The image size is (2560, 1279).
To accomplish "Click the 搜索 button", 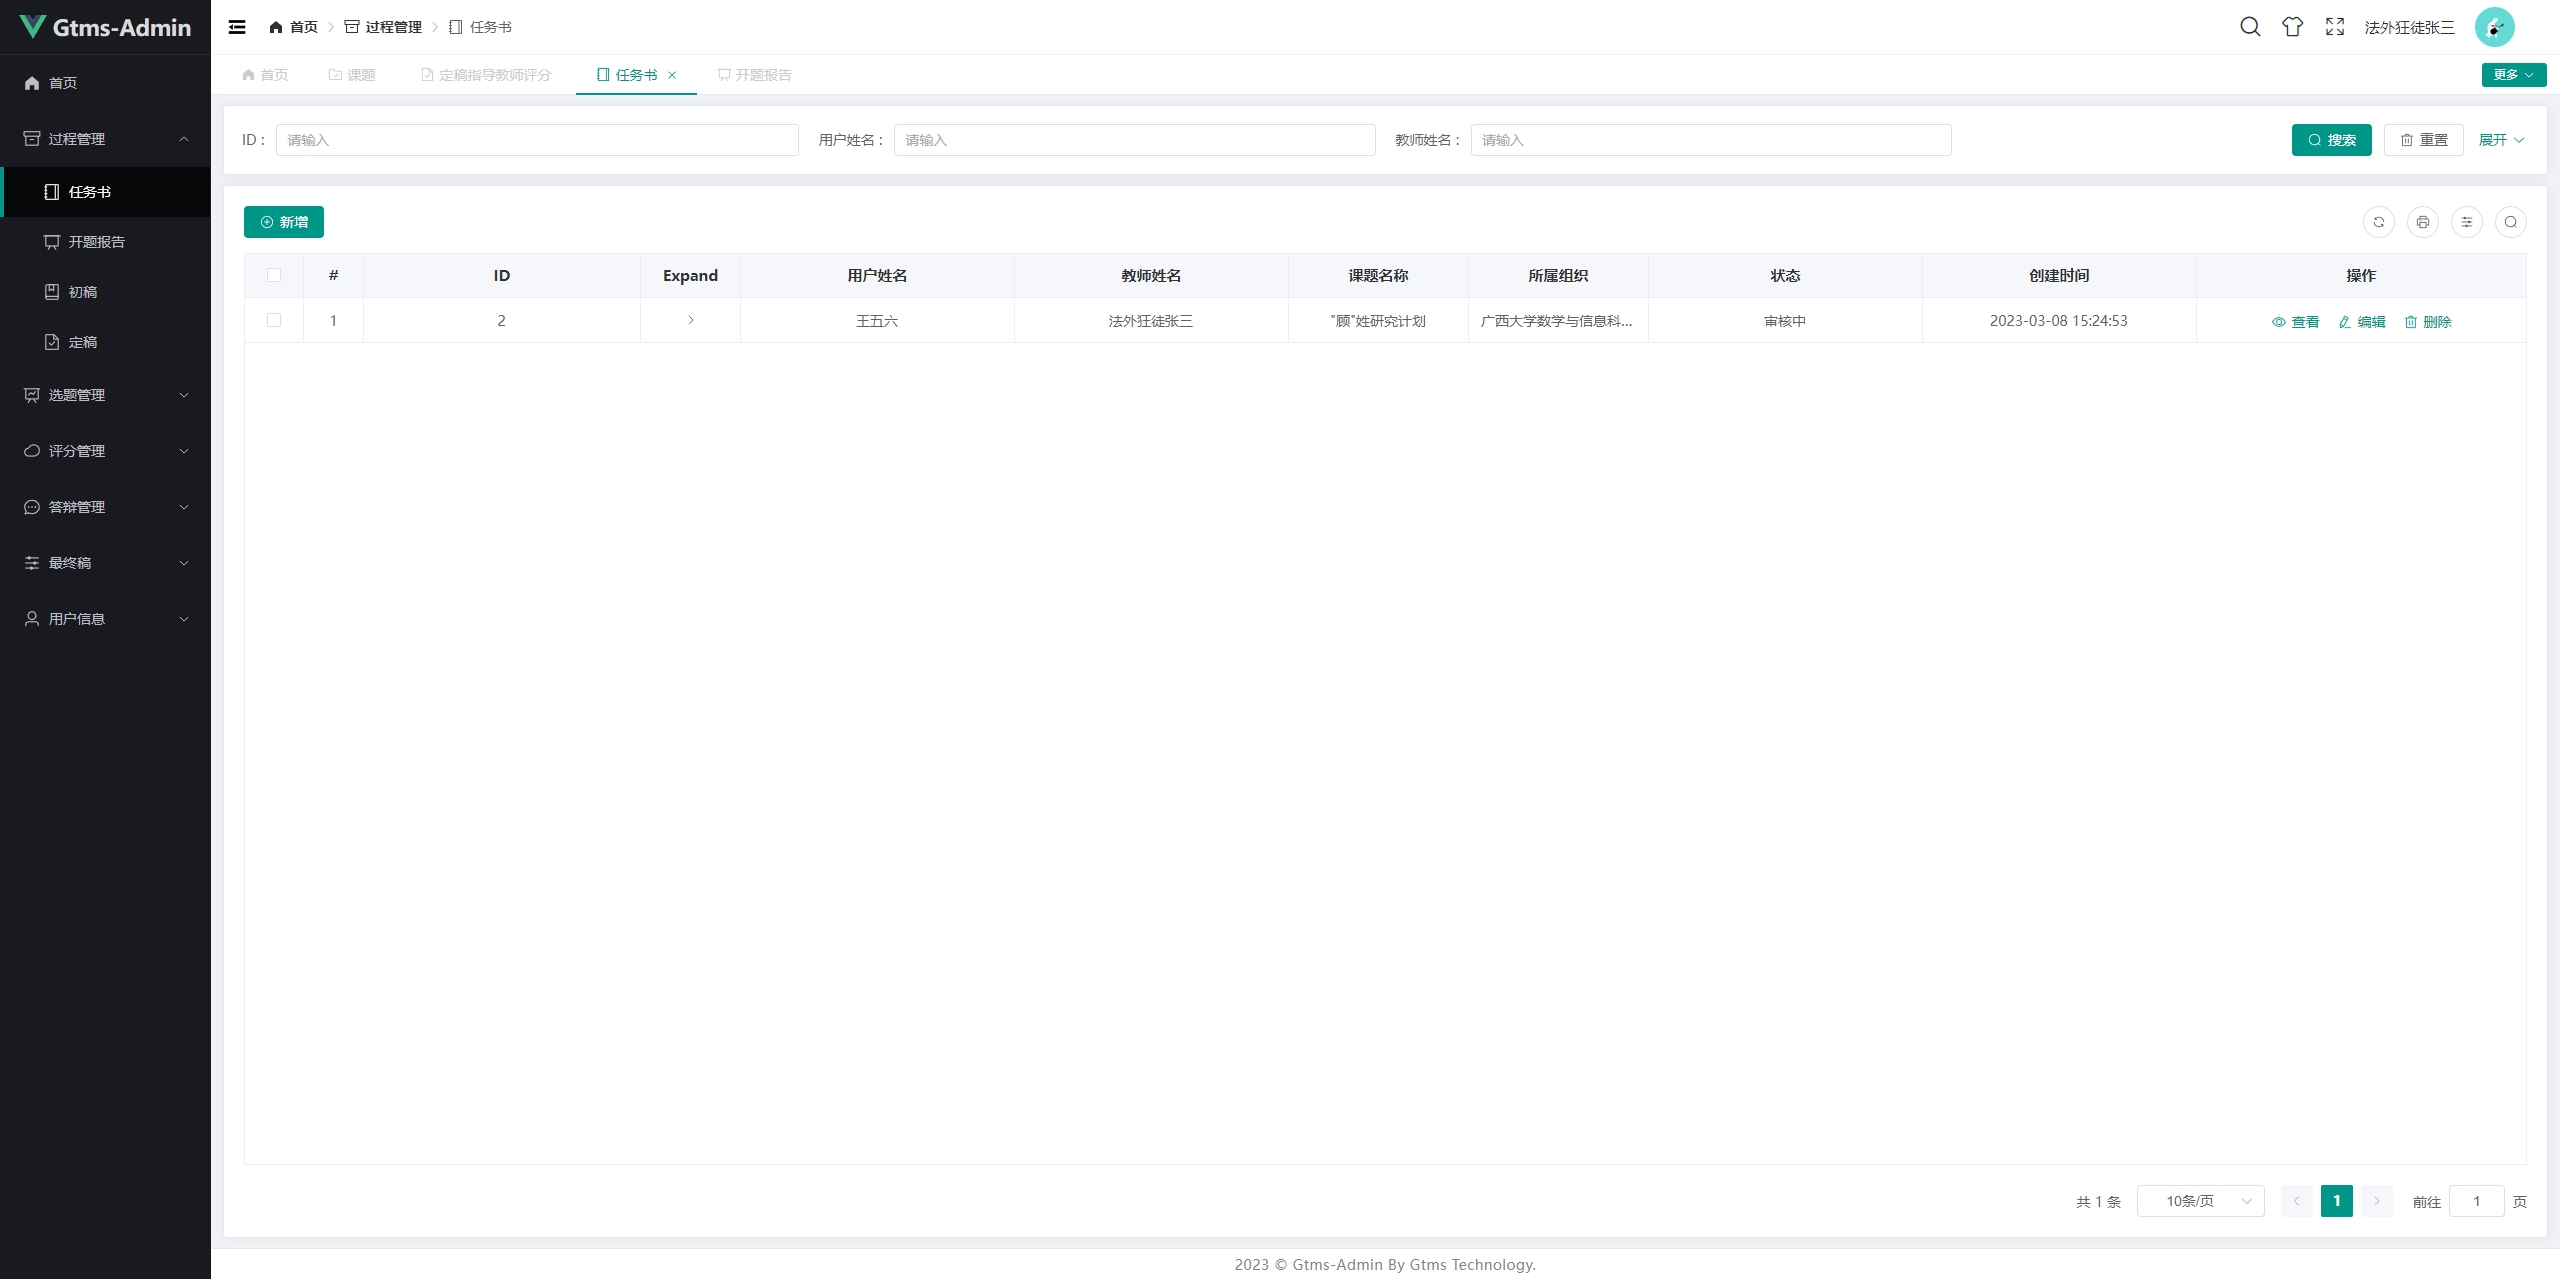I will (2332, 140).
